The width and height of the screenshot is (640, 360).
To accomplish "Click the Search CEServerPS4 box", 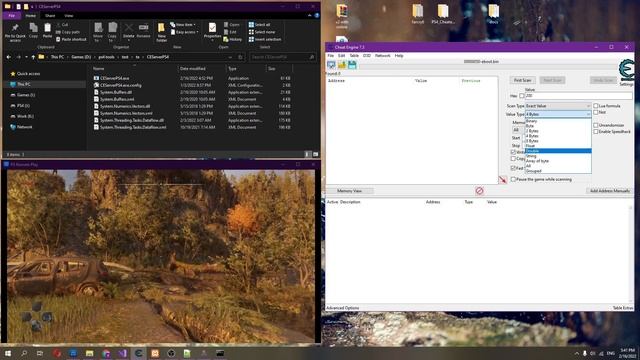I will 282,57.
